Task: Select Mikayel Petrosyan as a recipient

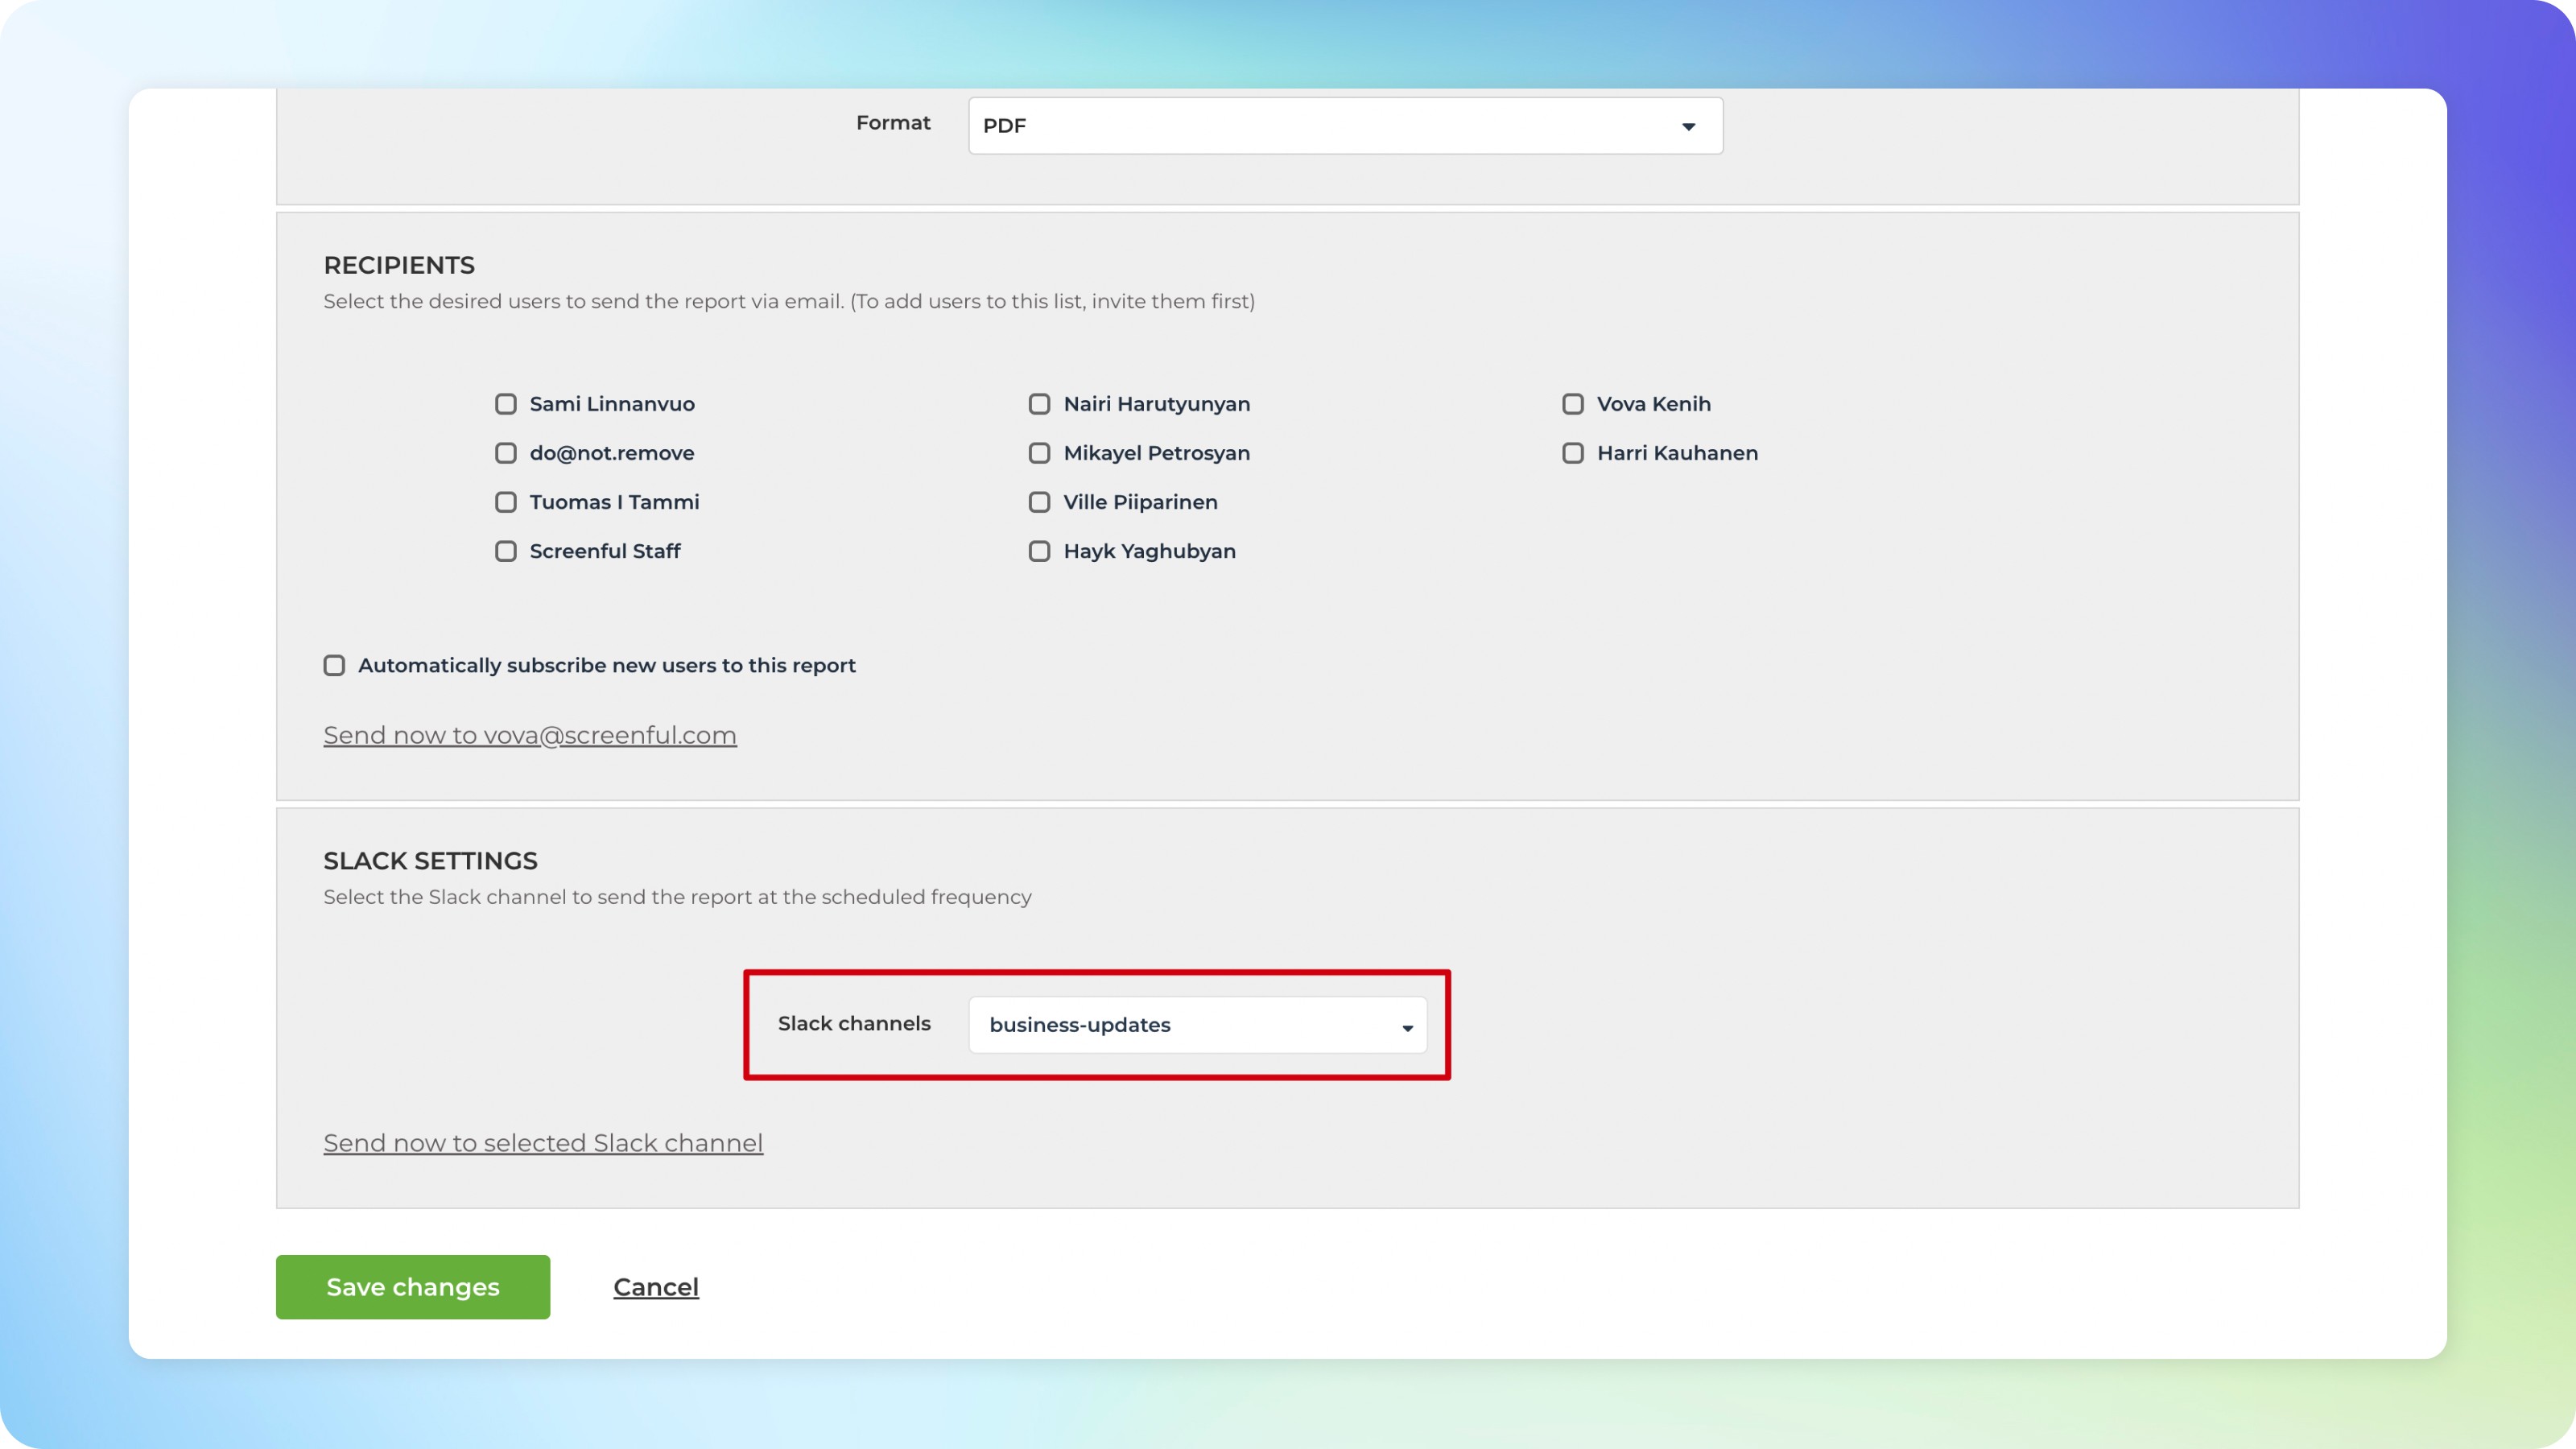Action: 1039,453
